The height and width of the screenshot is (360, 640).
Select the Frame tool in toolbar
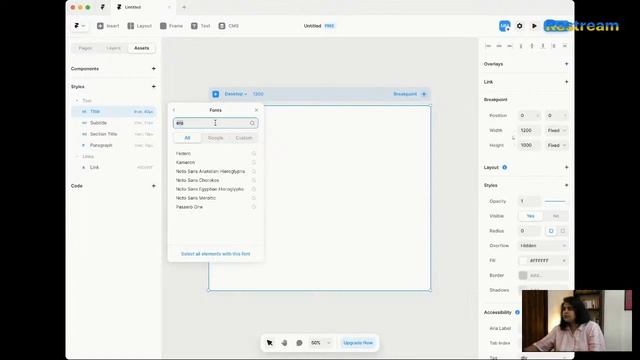pyautogui.click(x=171, y=26)
